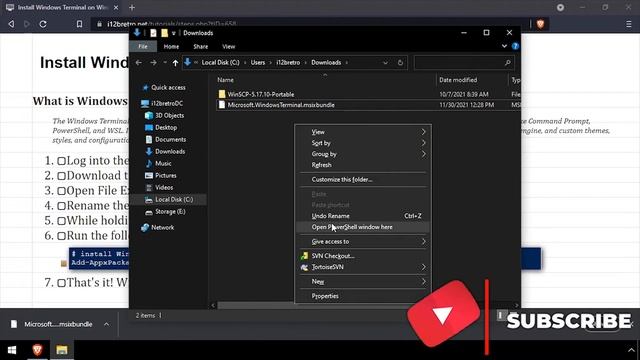Bookmark this page in the browser
This screenshot has width=640, height=360.
tap(79, 24)
